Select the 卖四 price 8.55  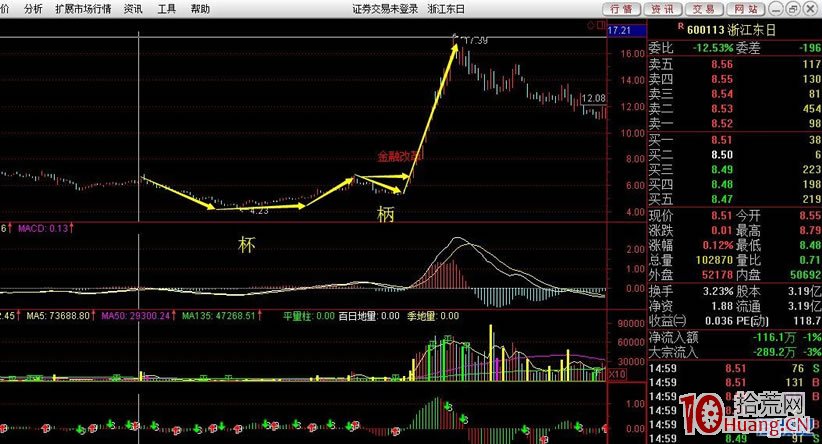pyautogui.click(x=722, y=79)
